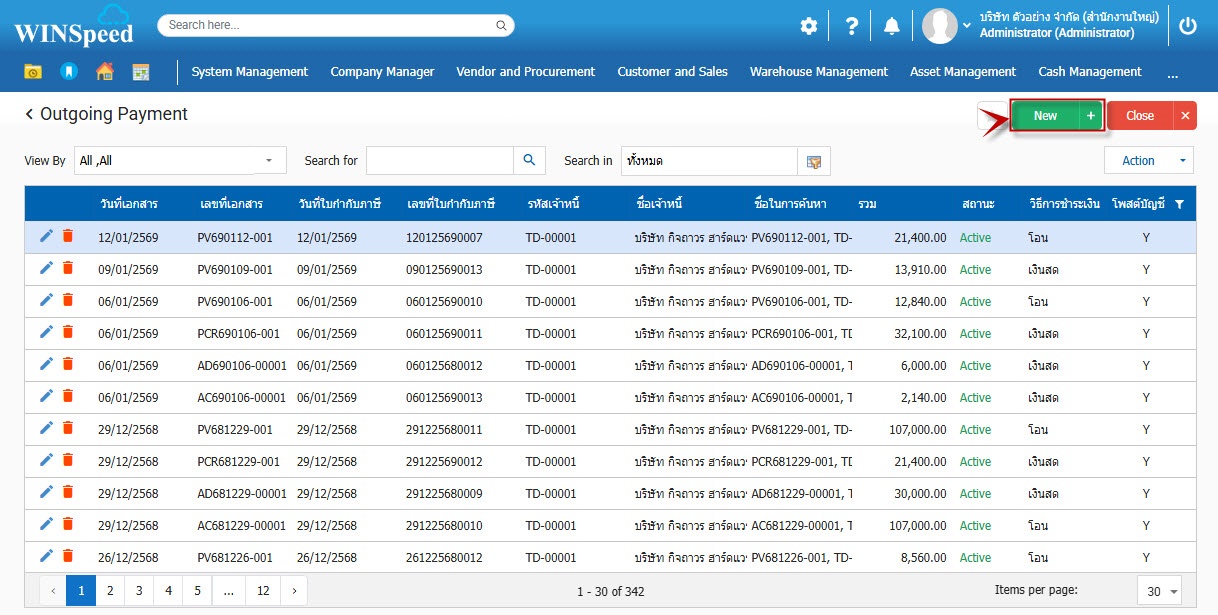The height and width of the screenshot is (615, 1218).
Task: Open the Vendor and Procurement menu
Action: (525, 72)
